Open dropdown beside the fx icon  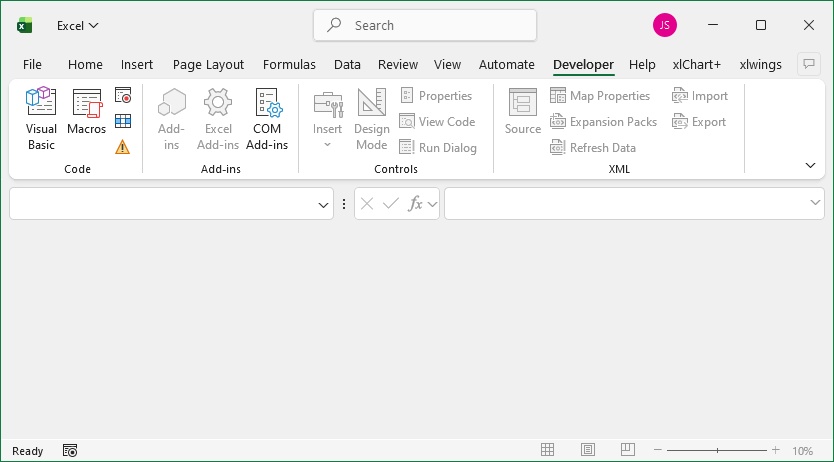(x=432, y=204)
